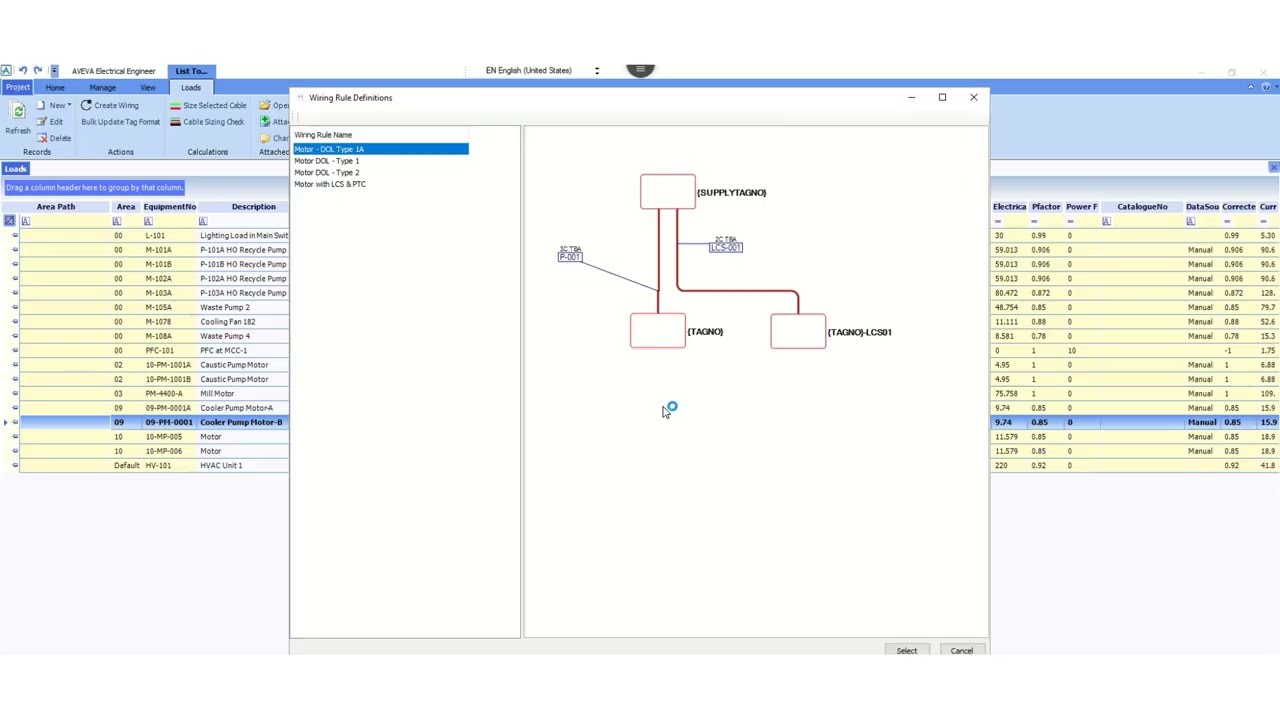
Task: Click the EquipmentNo filter condition icon
Action: coord(148,221)
